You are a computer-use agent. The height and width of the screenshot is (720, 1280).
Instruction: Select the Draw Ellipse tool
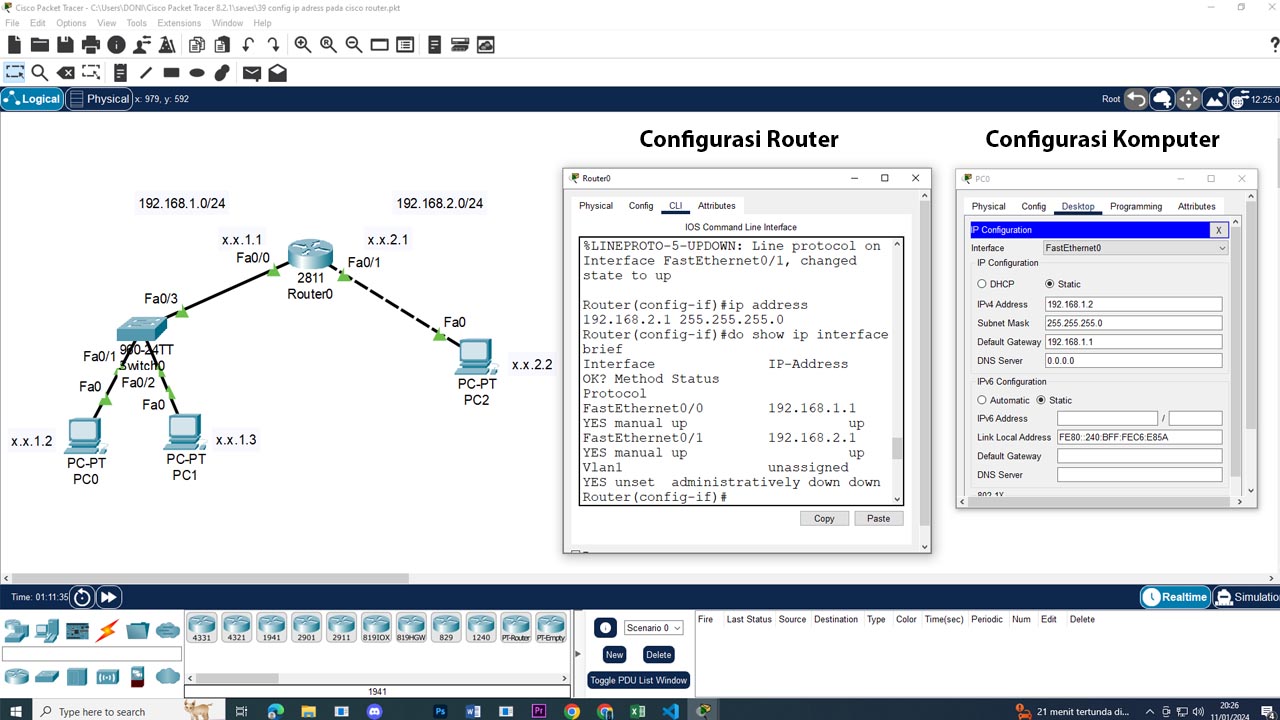[197, 72]
